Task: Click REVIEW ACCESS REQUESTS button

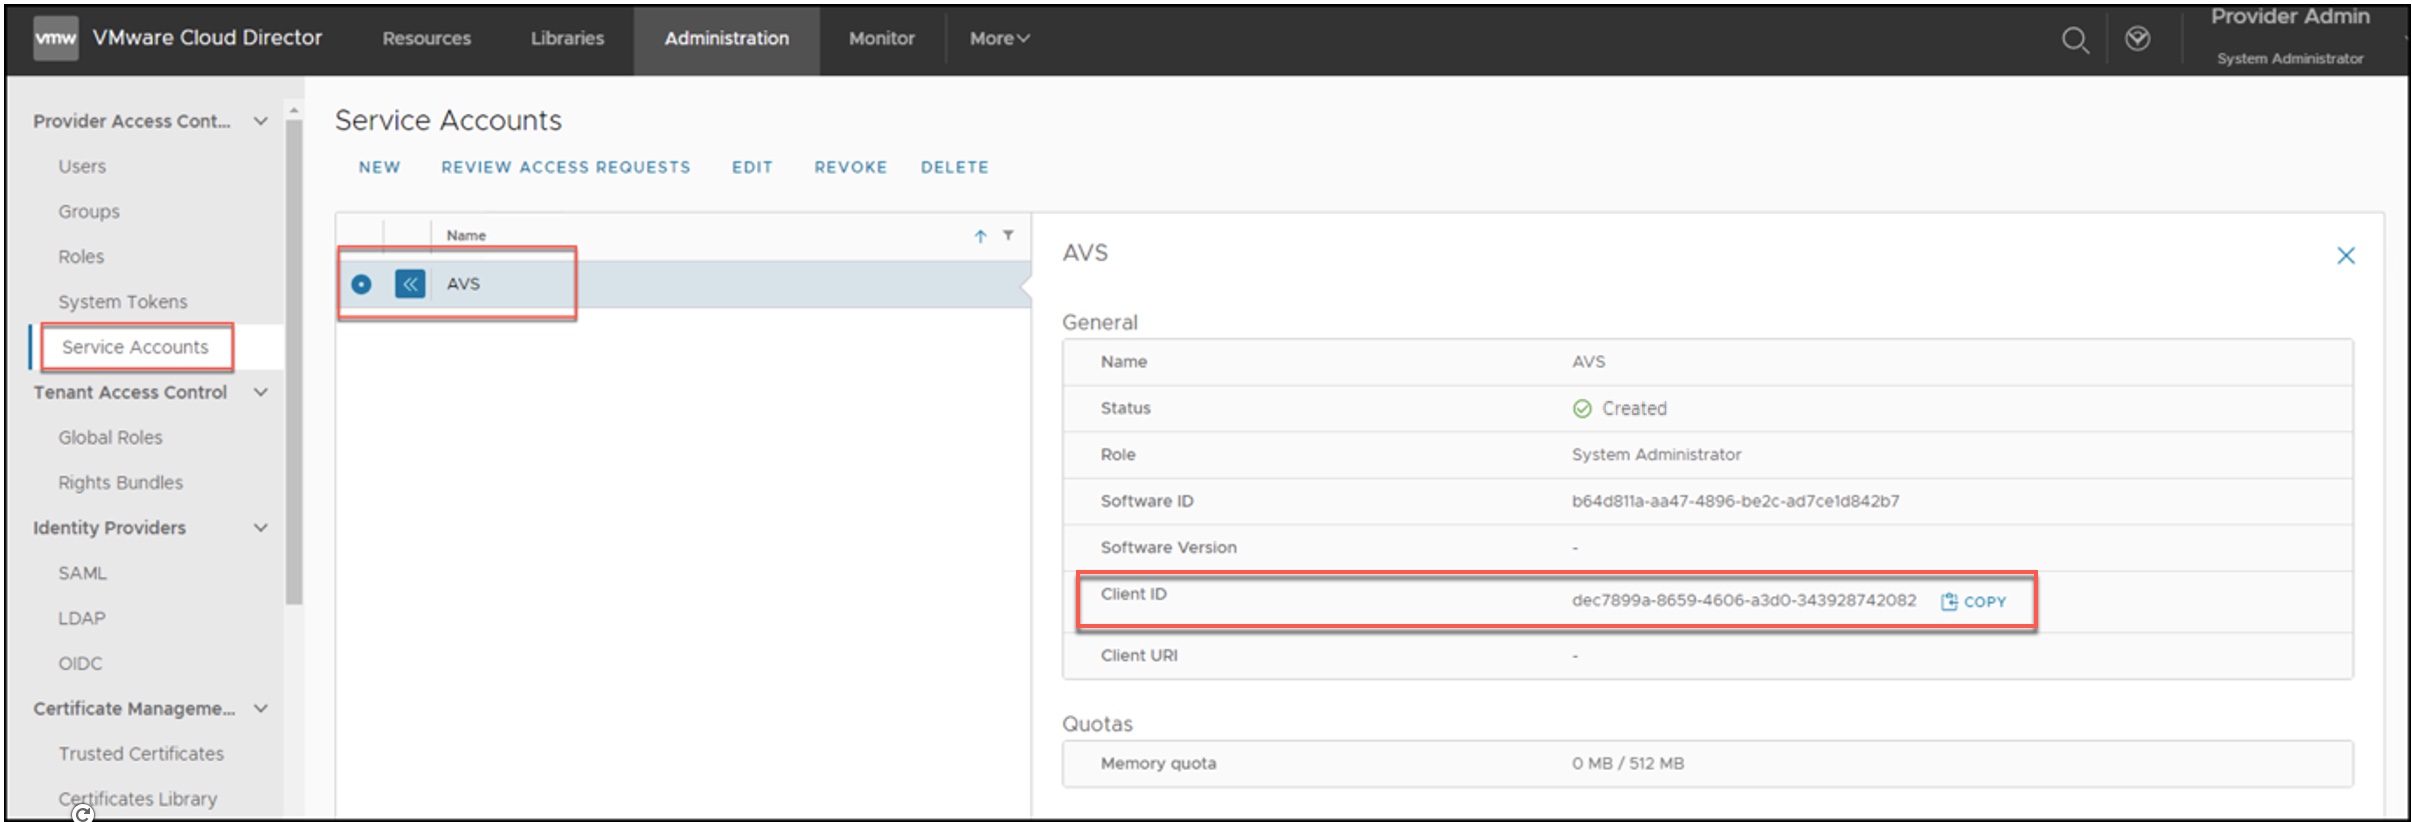Action: click(565, 167)
